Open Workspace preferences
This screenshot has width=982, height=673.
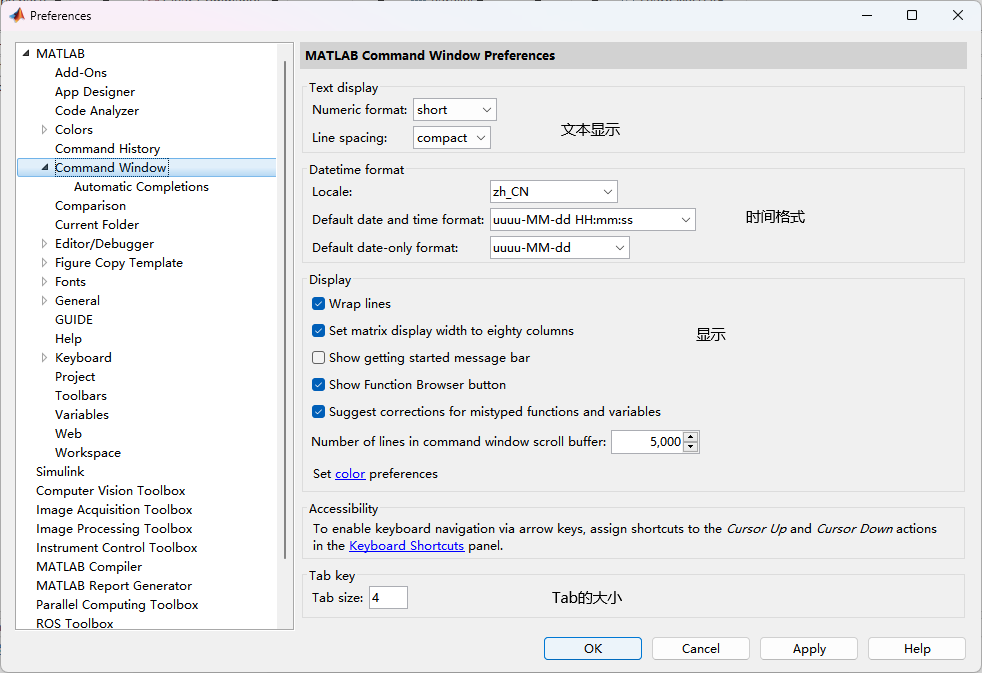pos(88,453)
